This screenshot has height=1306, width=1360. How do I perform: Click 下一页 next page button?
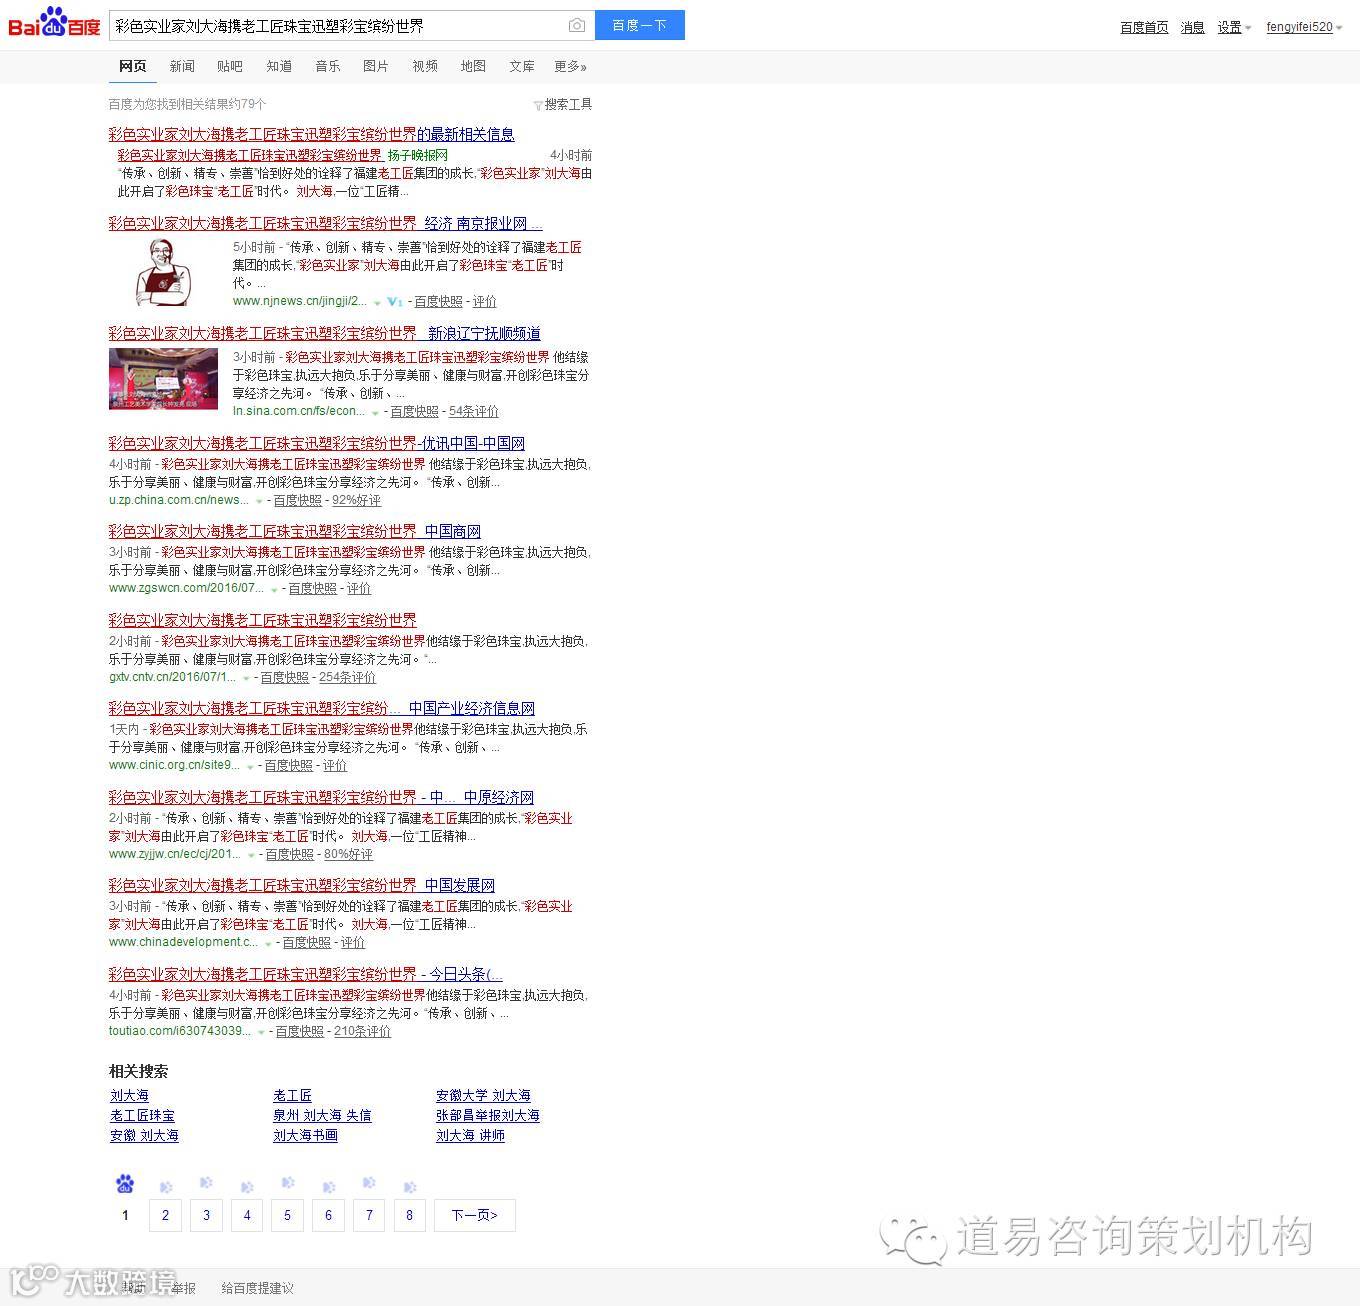tap(475, 1215)
